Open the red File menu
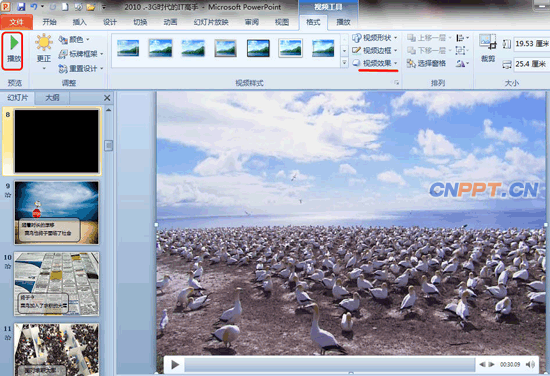This screenshot has height=376, width=550. point(16,22)
